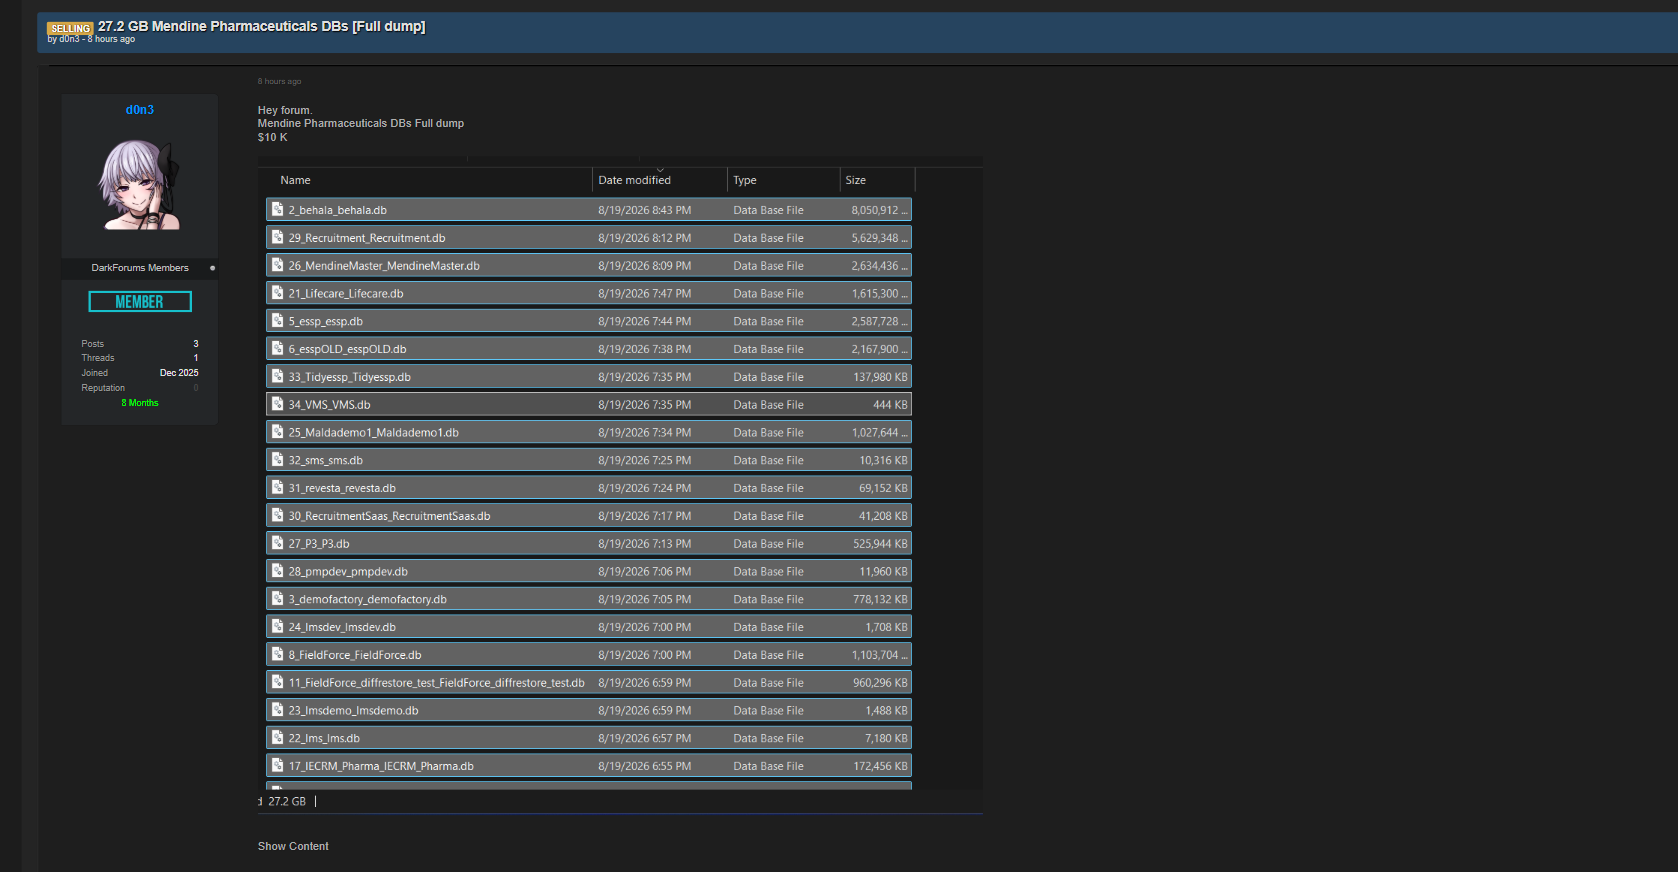Screen dimensions: 1678x872
Task: Click the file icon for 23_lmsdemo_lmsdemo.db
Action: point(278,710)
